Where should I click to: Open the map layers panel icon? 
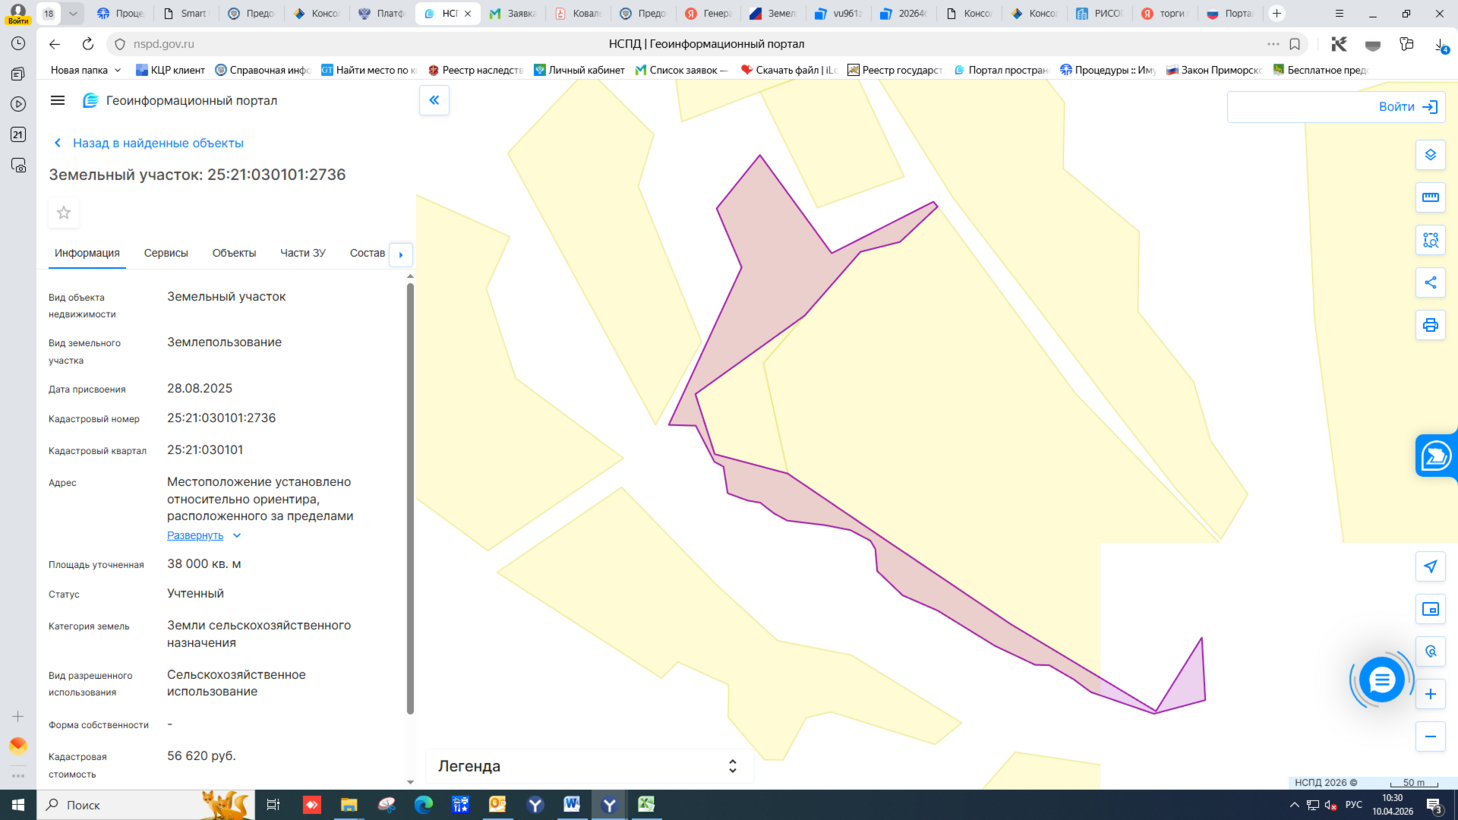pos(1430,155)
